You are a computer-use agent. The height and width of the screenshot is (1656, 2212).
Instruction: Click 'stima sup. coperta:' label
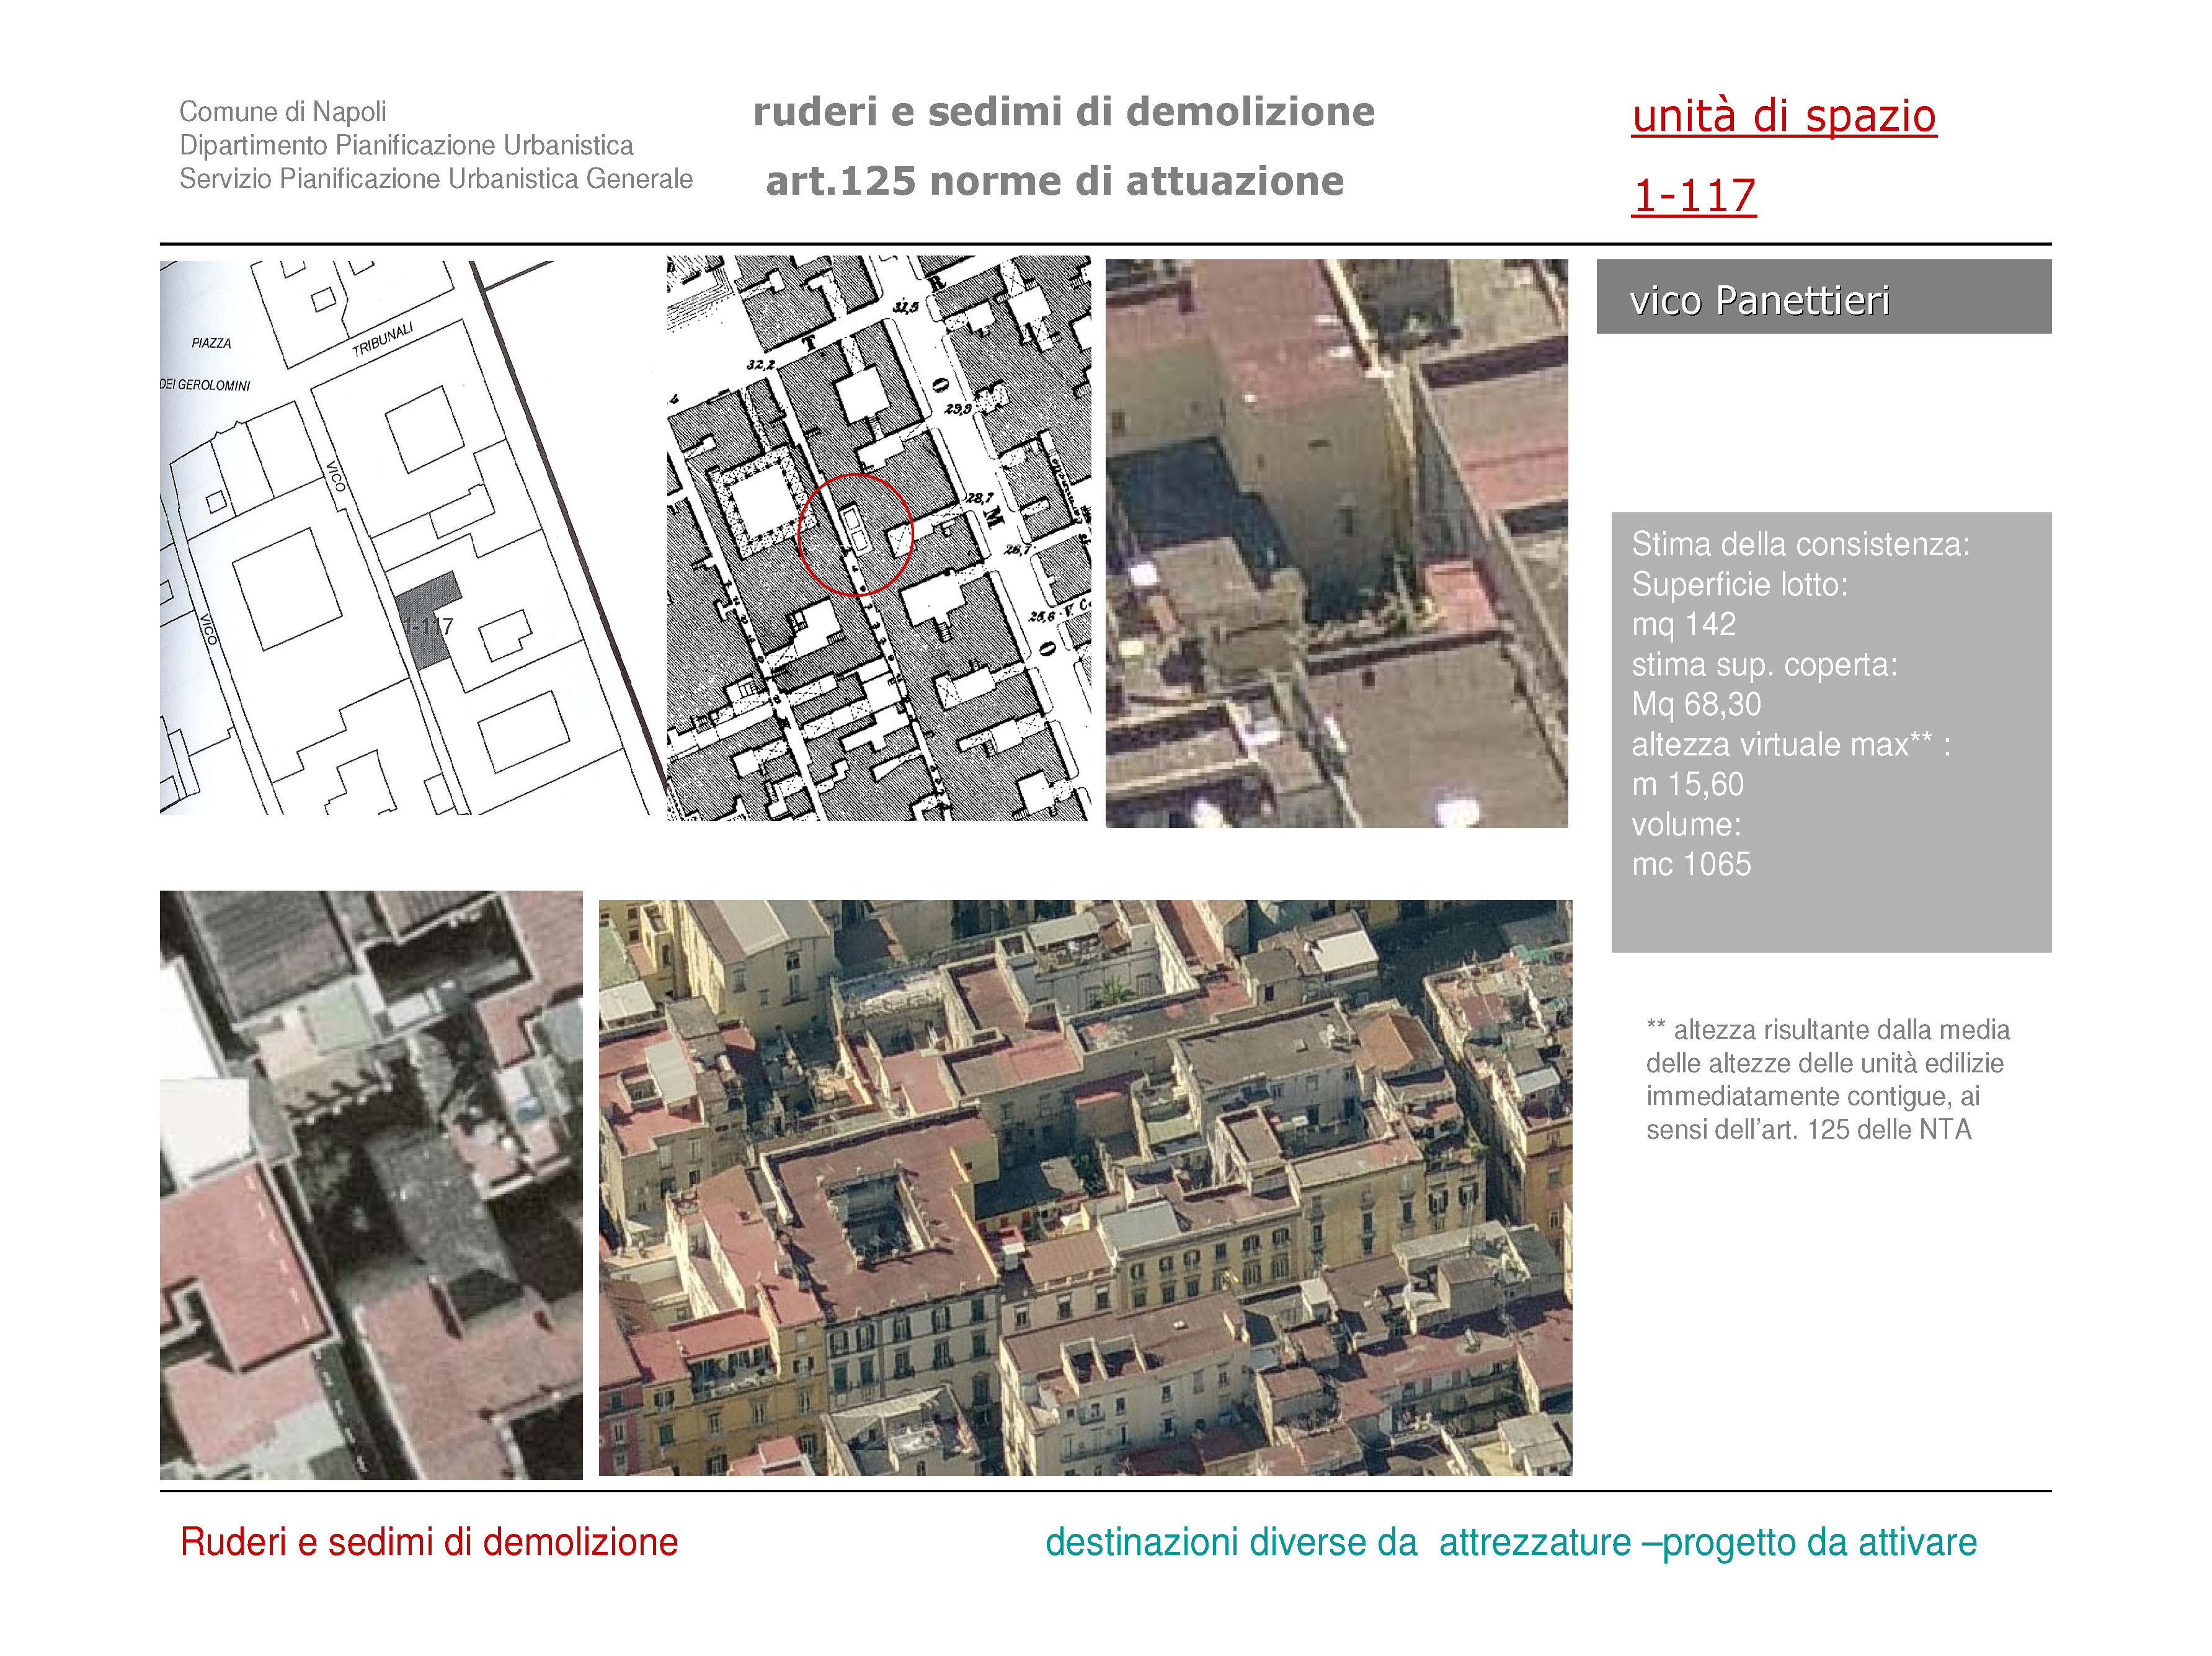pyautogui.click(x=1764, y=664)
